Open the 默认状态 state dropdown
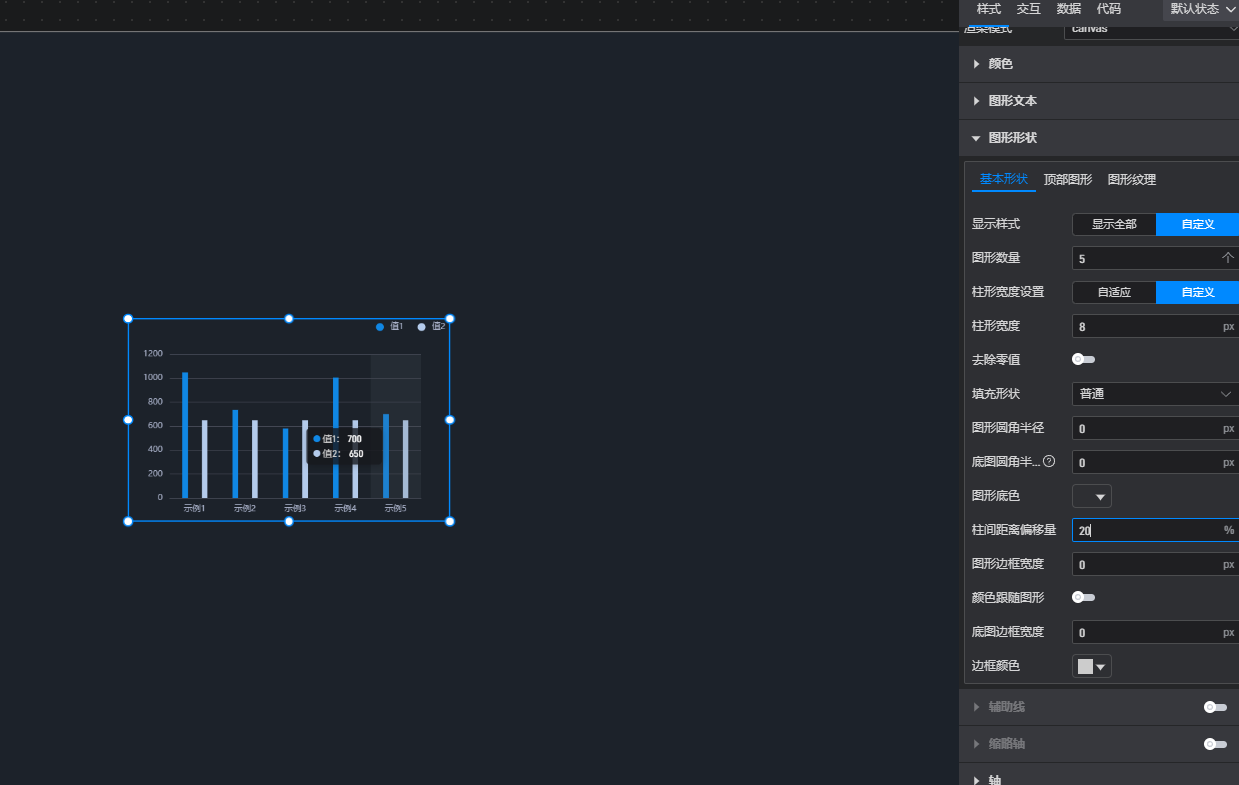Viewport: 1239px width, 785px height. 1201,9
